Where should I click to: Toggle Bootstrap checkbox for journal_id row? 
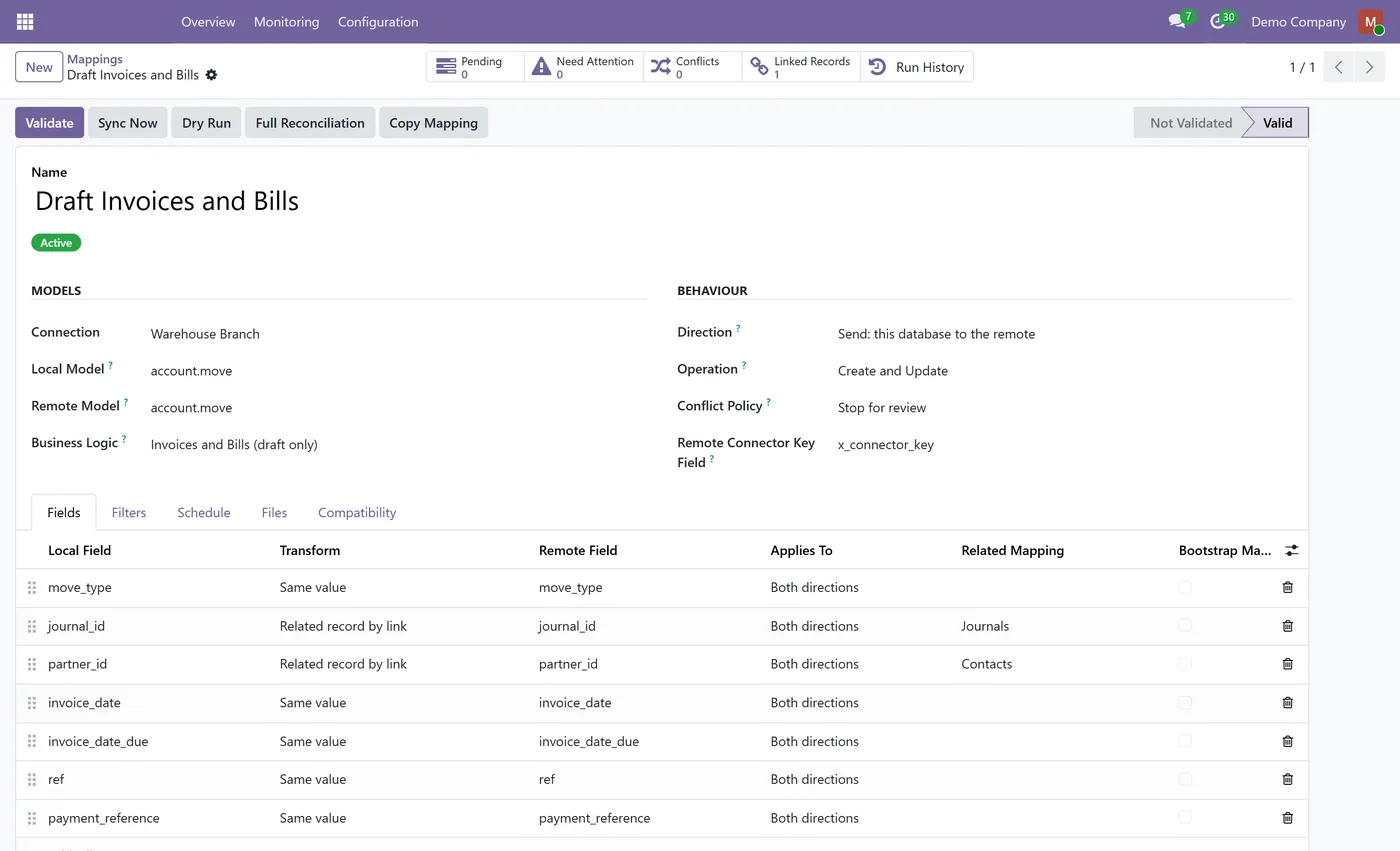[x=1185, y=625]
